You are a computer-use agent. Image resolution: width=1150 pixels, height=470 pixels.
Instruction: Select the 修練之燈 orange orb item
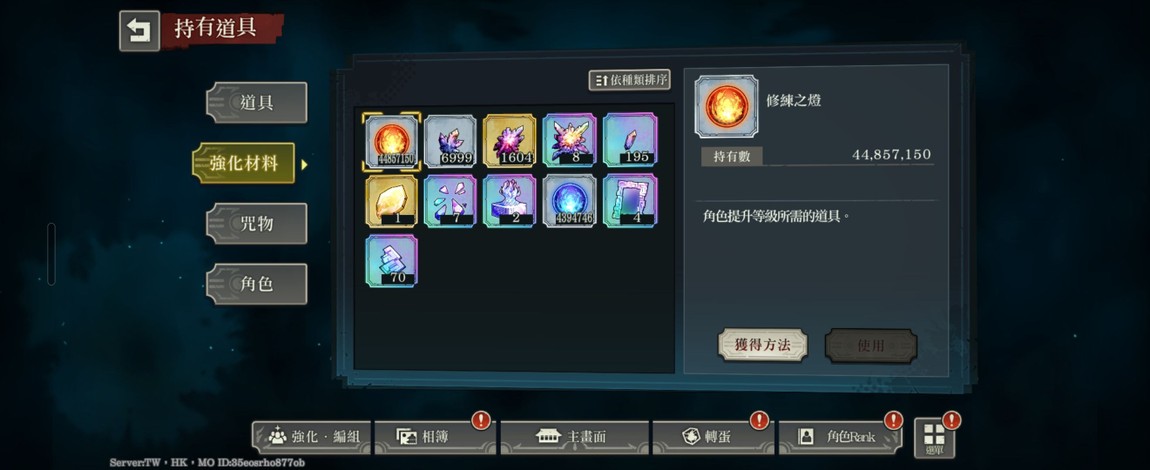[392, 141]
